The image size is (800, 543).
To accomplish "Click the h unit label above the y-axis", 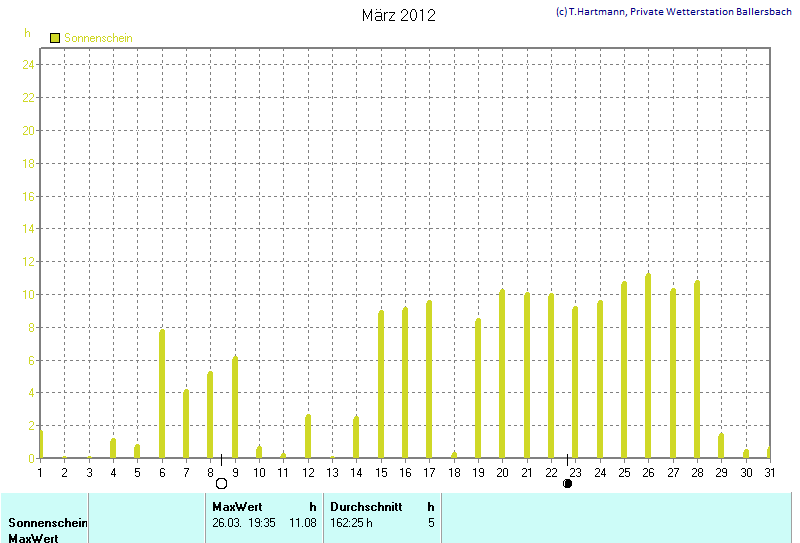I will 28,33.
